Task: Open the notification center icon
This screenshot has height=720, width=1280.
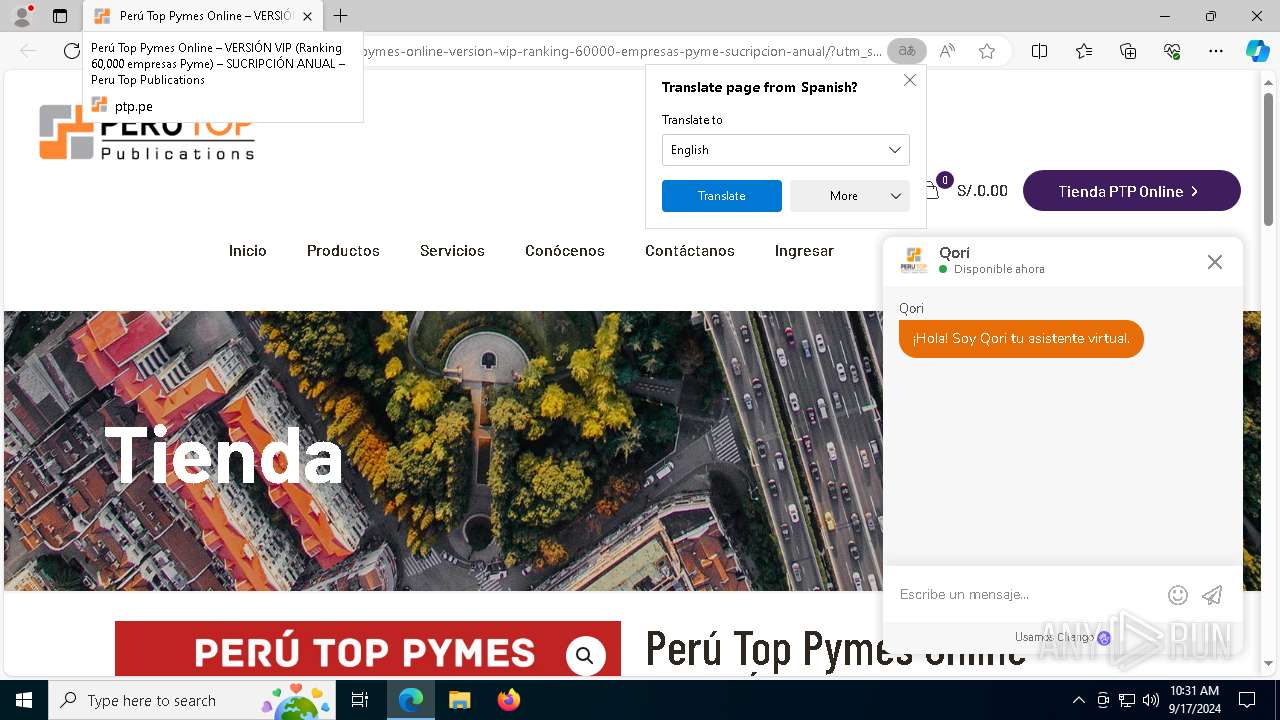Action: [x=1247, y=700]
